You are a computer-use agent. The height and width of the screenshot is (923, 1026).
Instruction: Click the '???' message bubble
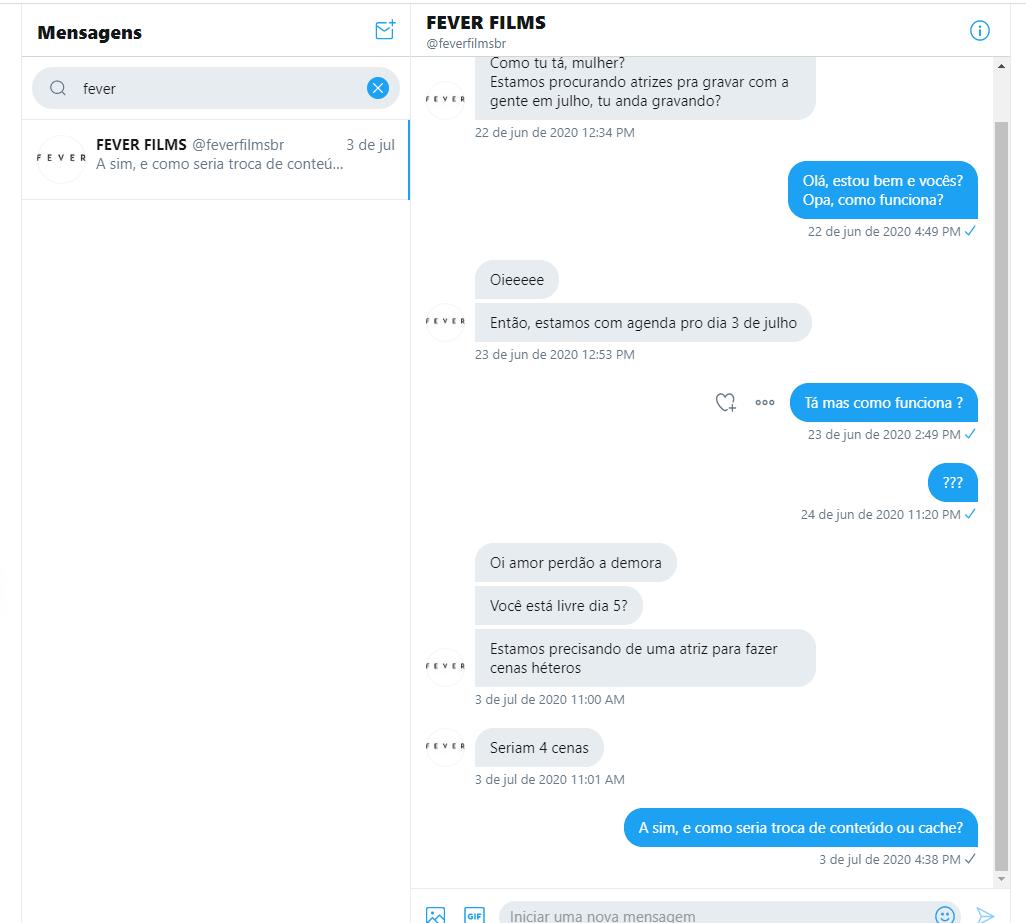pos(953,482)
